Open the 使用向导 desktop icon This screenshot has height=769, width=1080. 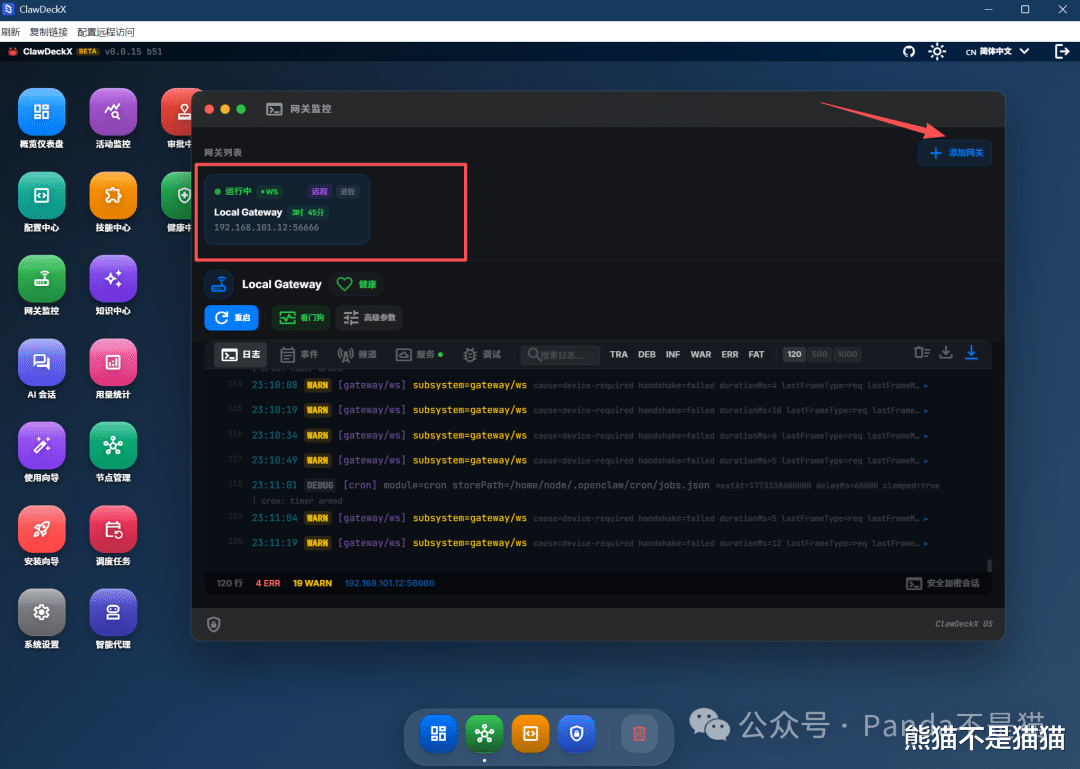(41, 446)
